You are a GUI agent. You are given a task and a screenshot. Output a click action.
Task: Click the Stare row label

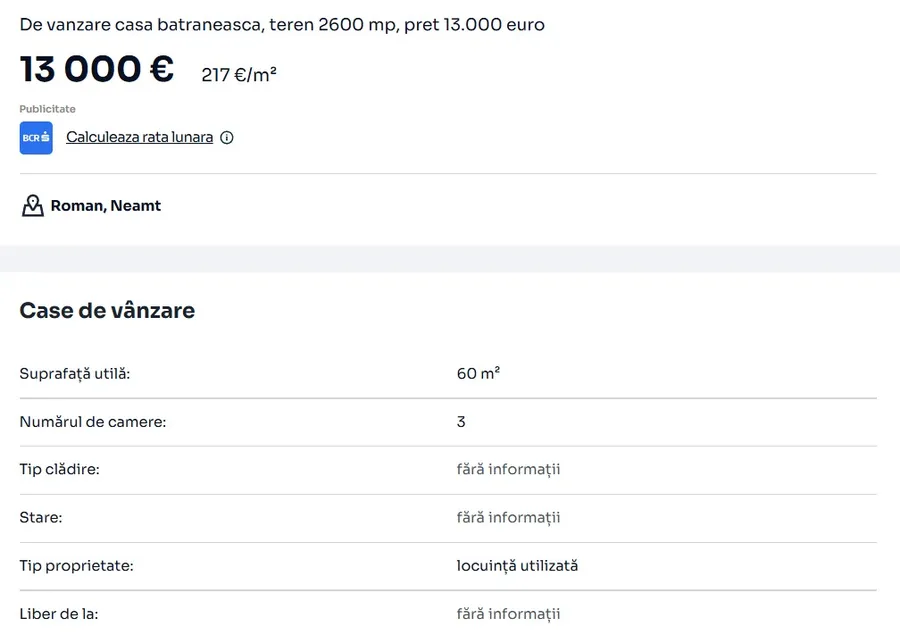pyautogui.click(x=41, y=518)
